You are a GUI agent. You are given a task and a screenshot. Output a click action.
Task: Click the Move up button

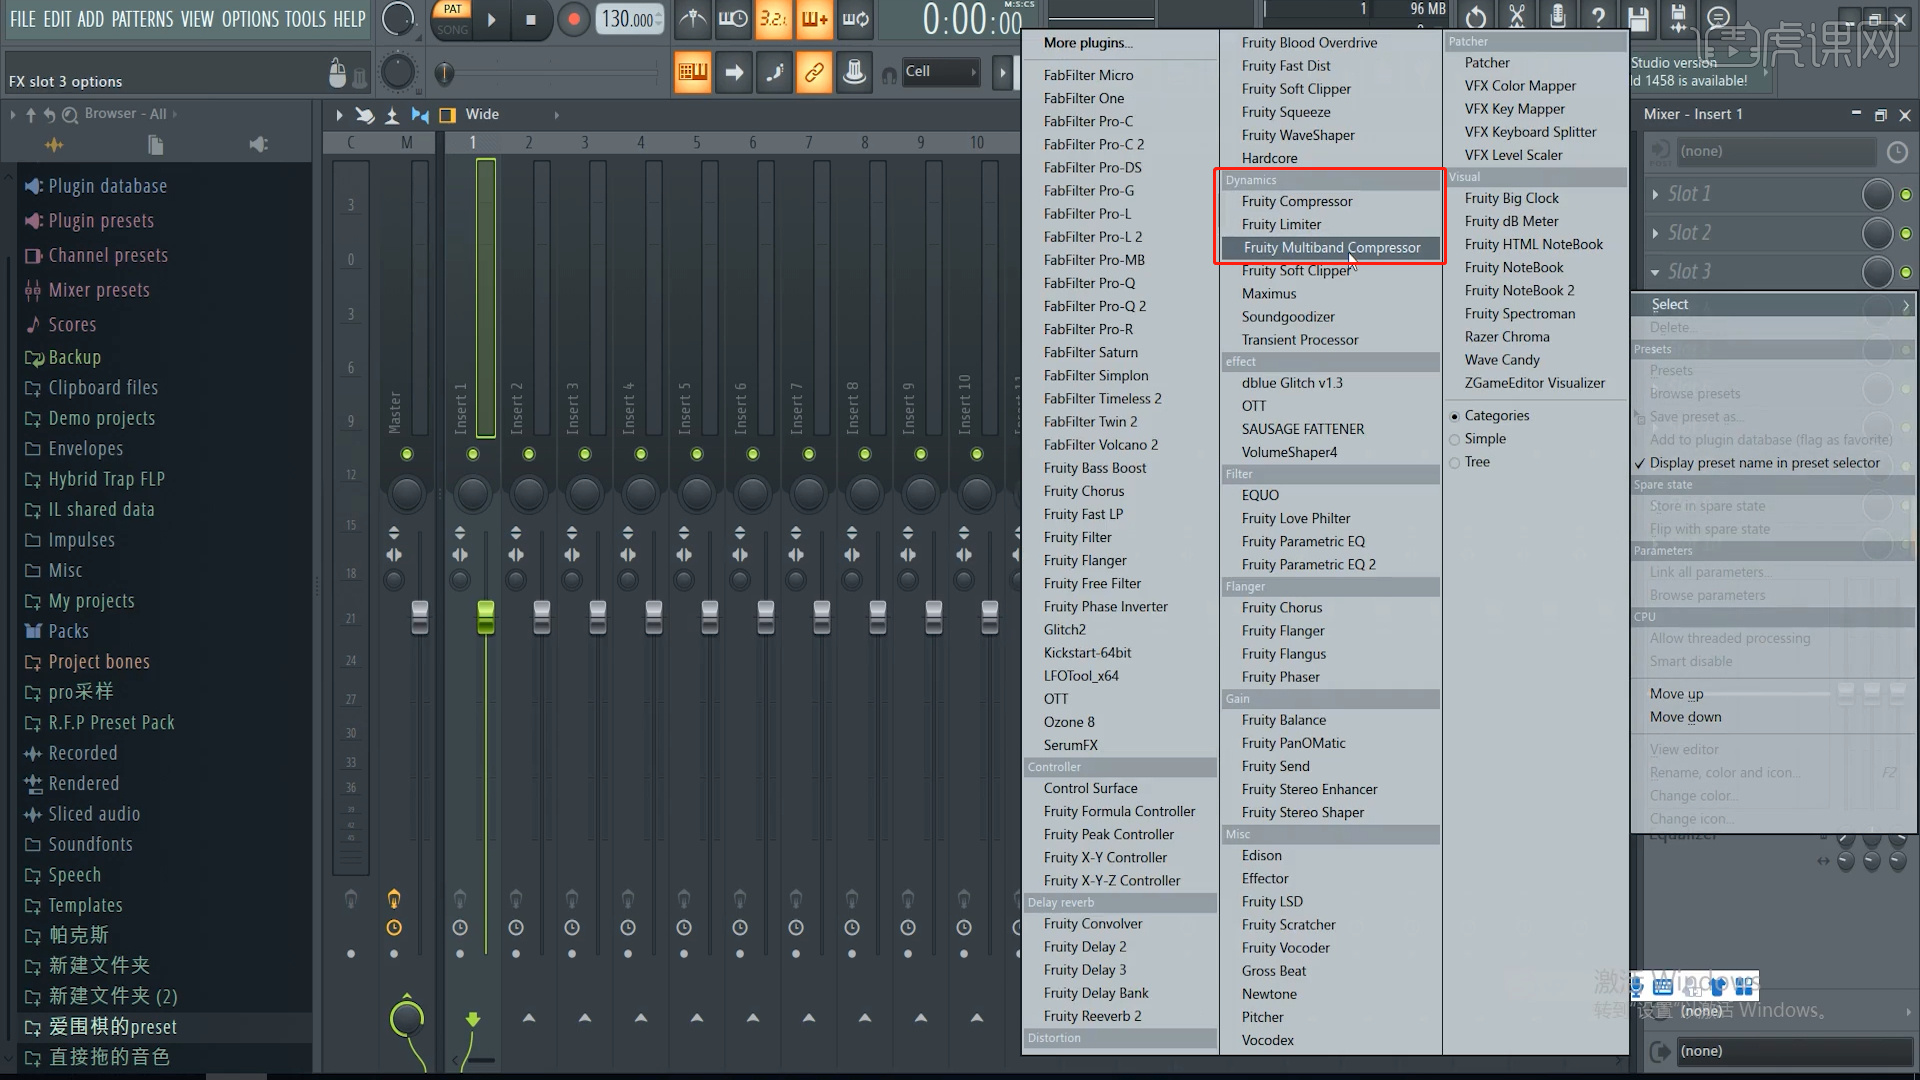pyautogui.click(x=1677, y=693)
